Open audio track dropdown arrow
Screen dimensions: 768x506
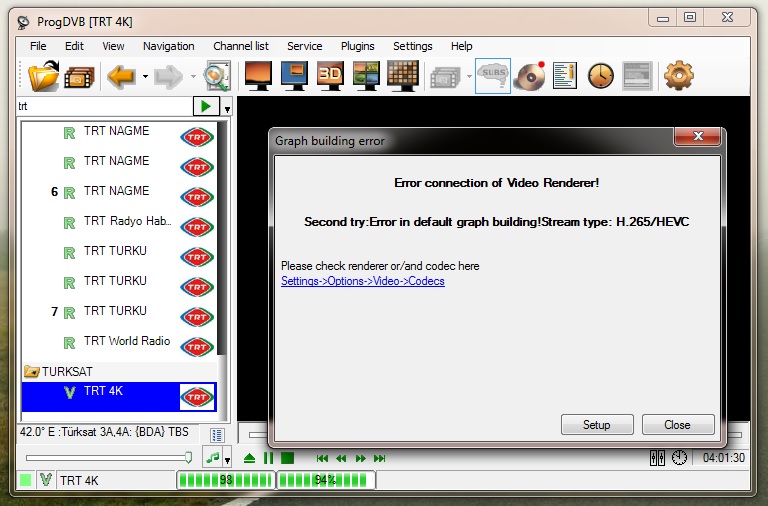227,460
